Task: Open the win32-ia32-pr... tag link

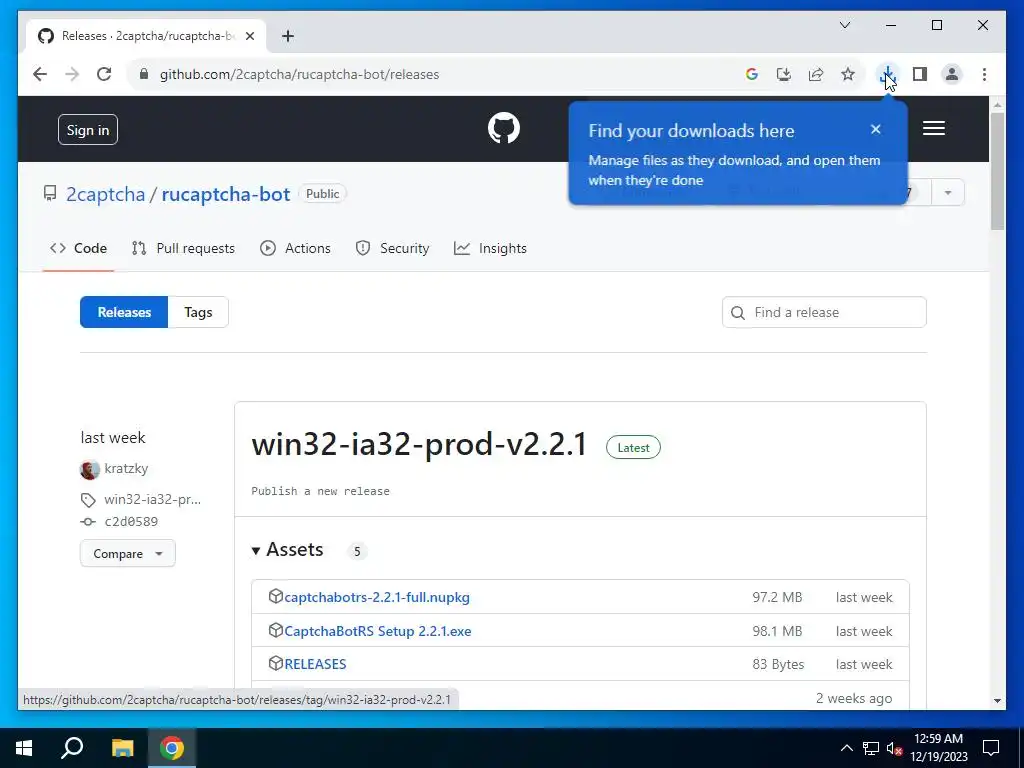Action: point(153,500)
